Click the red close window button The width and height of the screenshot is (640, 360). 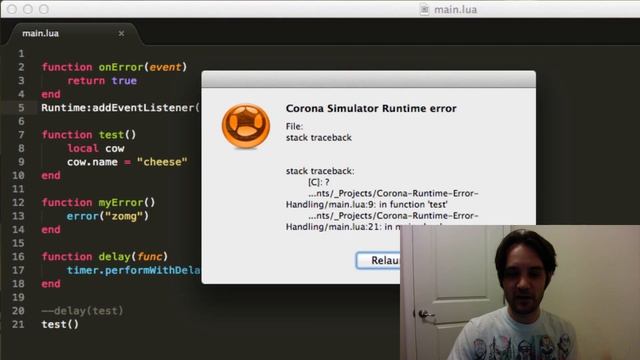click(x=12, y=9)
